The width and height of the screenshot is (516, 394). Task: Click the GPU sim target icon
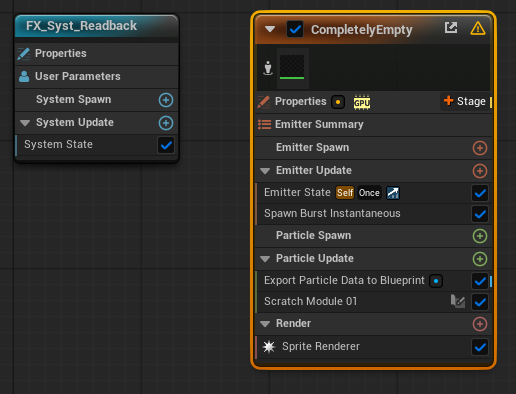point(362,102)
